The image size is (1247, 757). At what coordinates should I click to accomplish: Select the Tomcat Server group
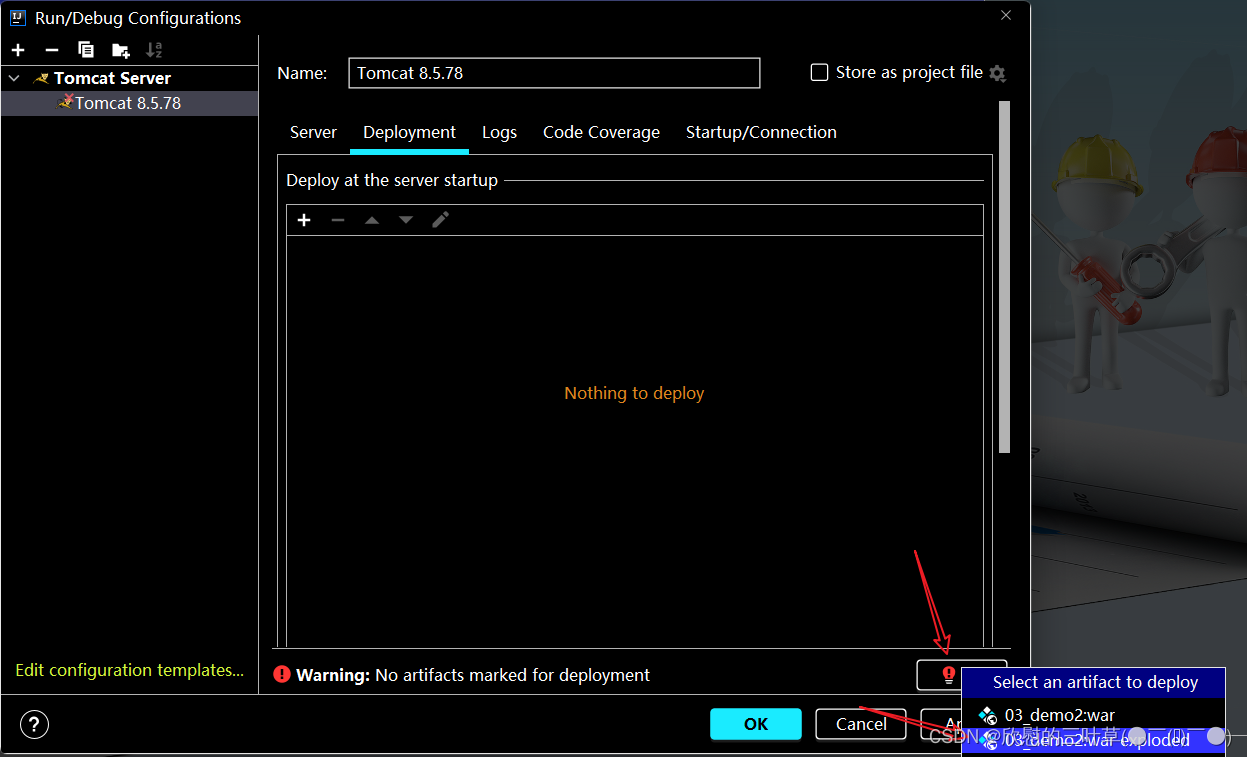point(112,78)
